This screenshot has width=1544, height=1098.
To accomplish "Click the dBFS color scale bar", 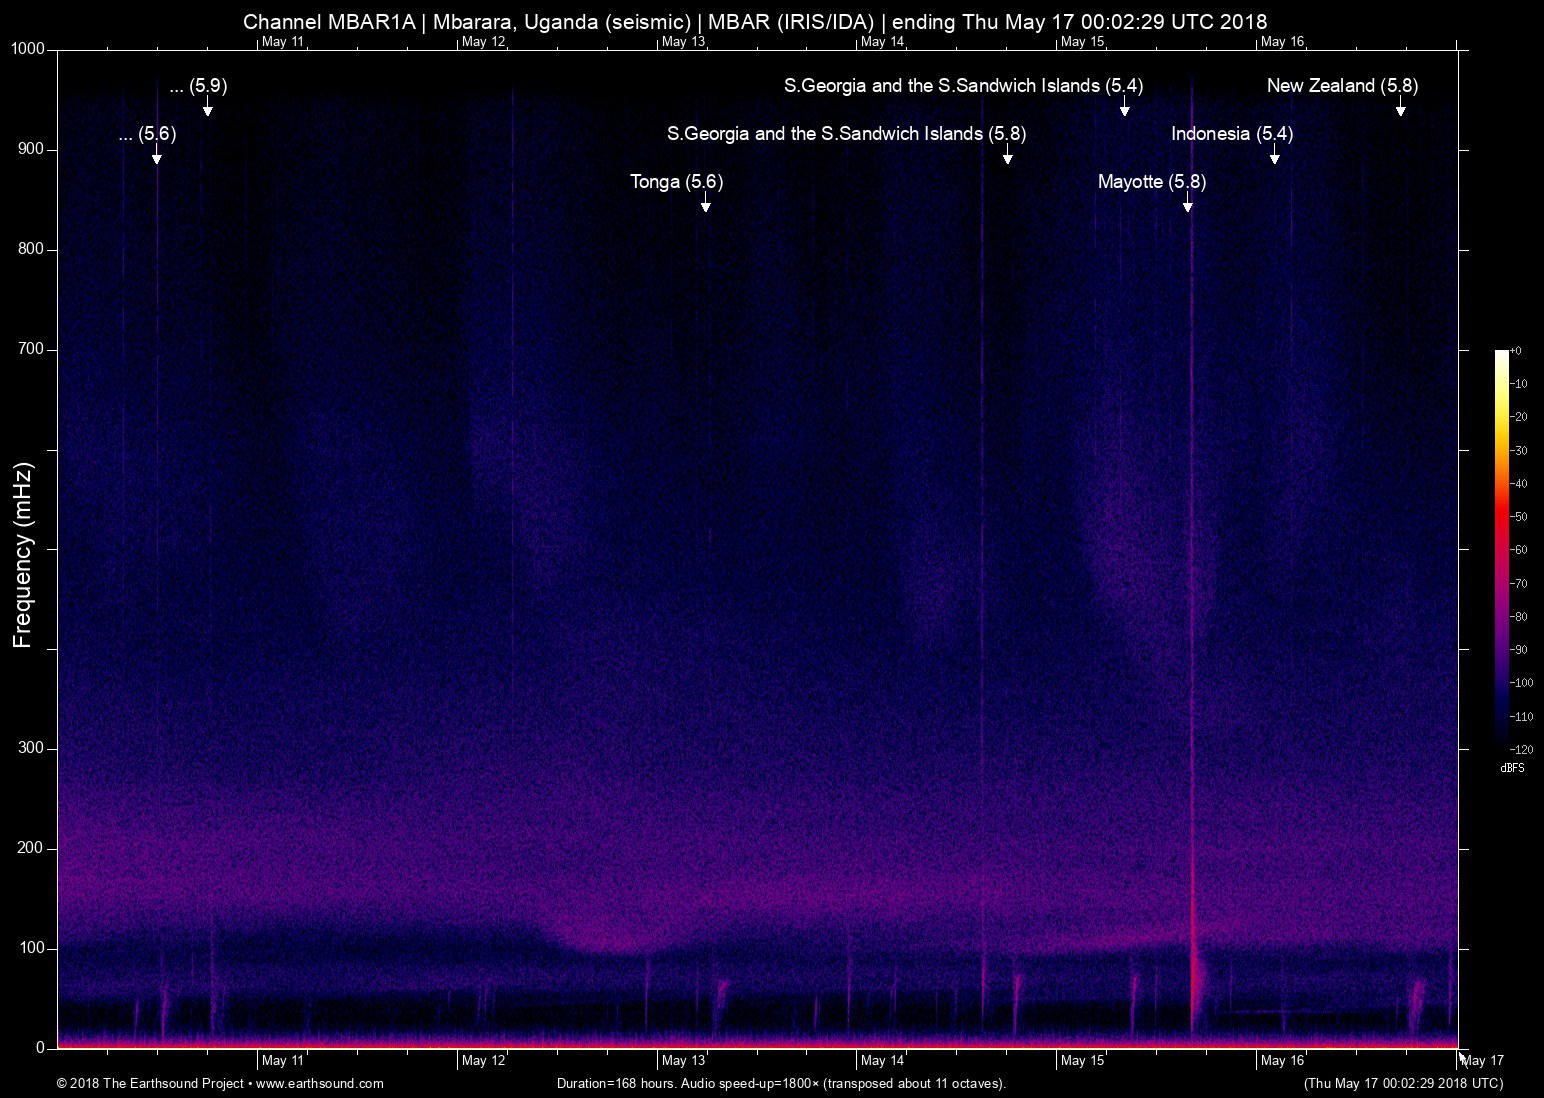I will point(1501,550).
